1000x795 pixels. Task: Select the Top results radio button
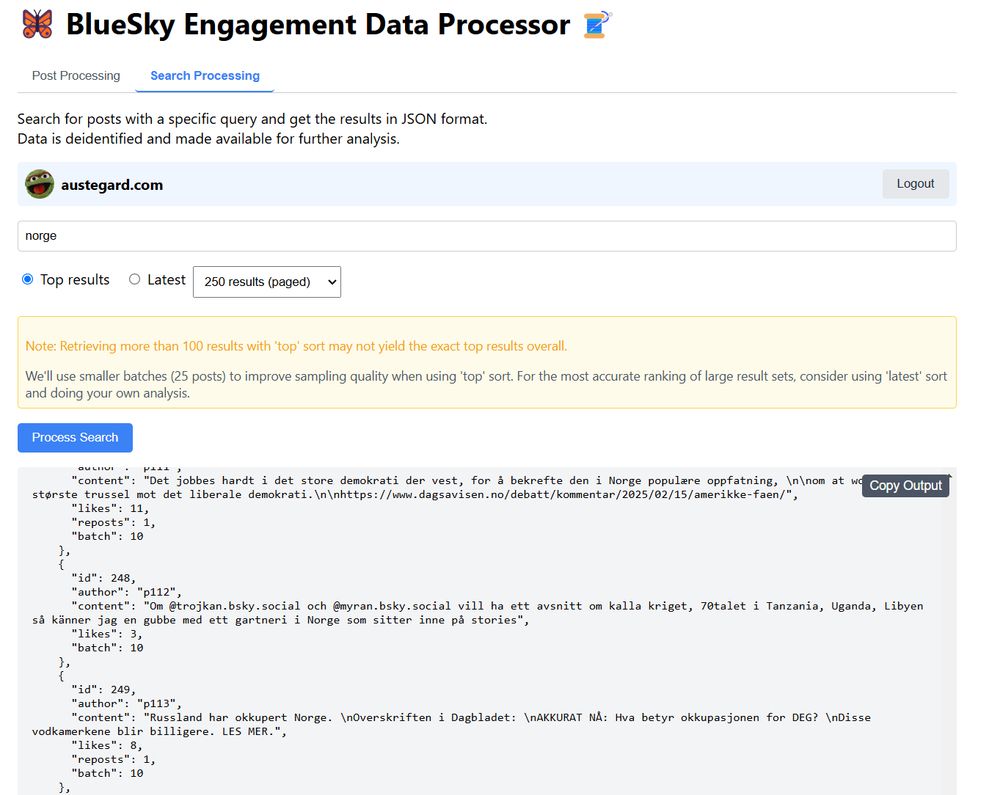pyautogui.click(x=27, y=279)
